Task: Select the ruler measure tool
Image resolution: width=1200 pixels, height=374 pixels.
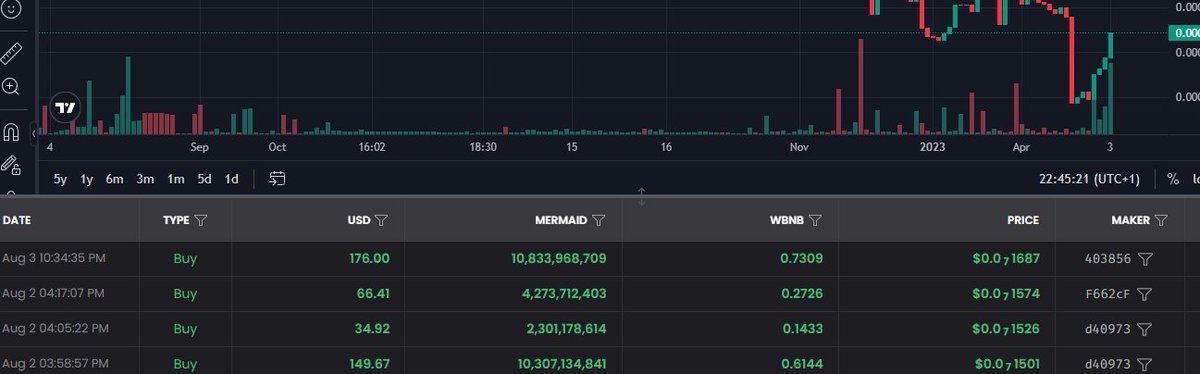Action: pyautogui.click(x=11, y=53)
